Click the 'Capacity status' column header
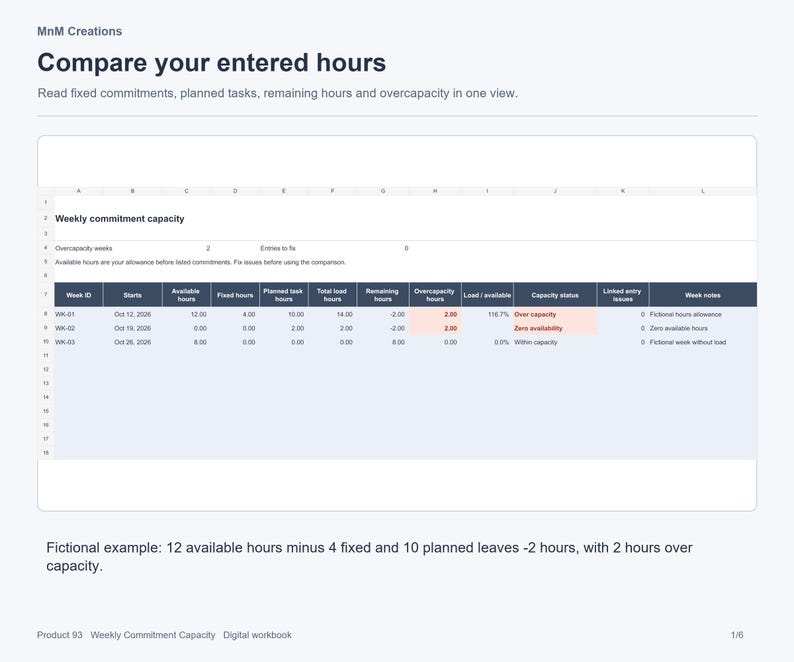The width and height of the screenshot is (794, 662). tap(555, 295)
